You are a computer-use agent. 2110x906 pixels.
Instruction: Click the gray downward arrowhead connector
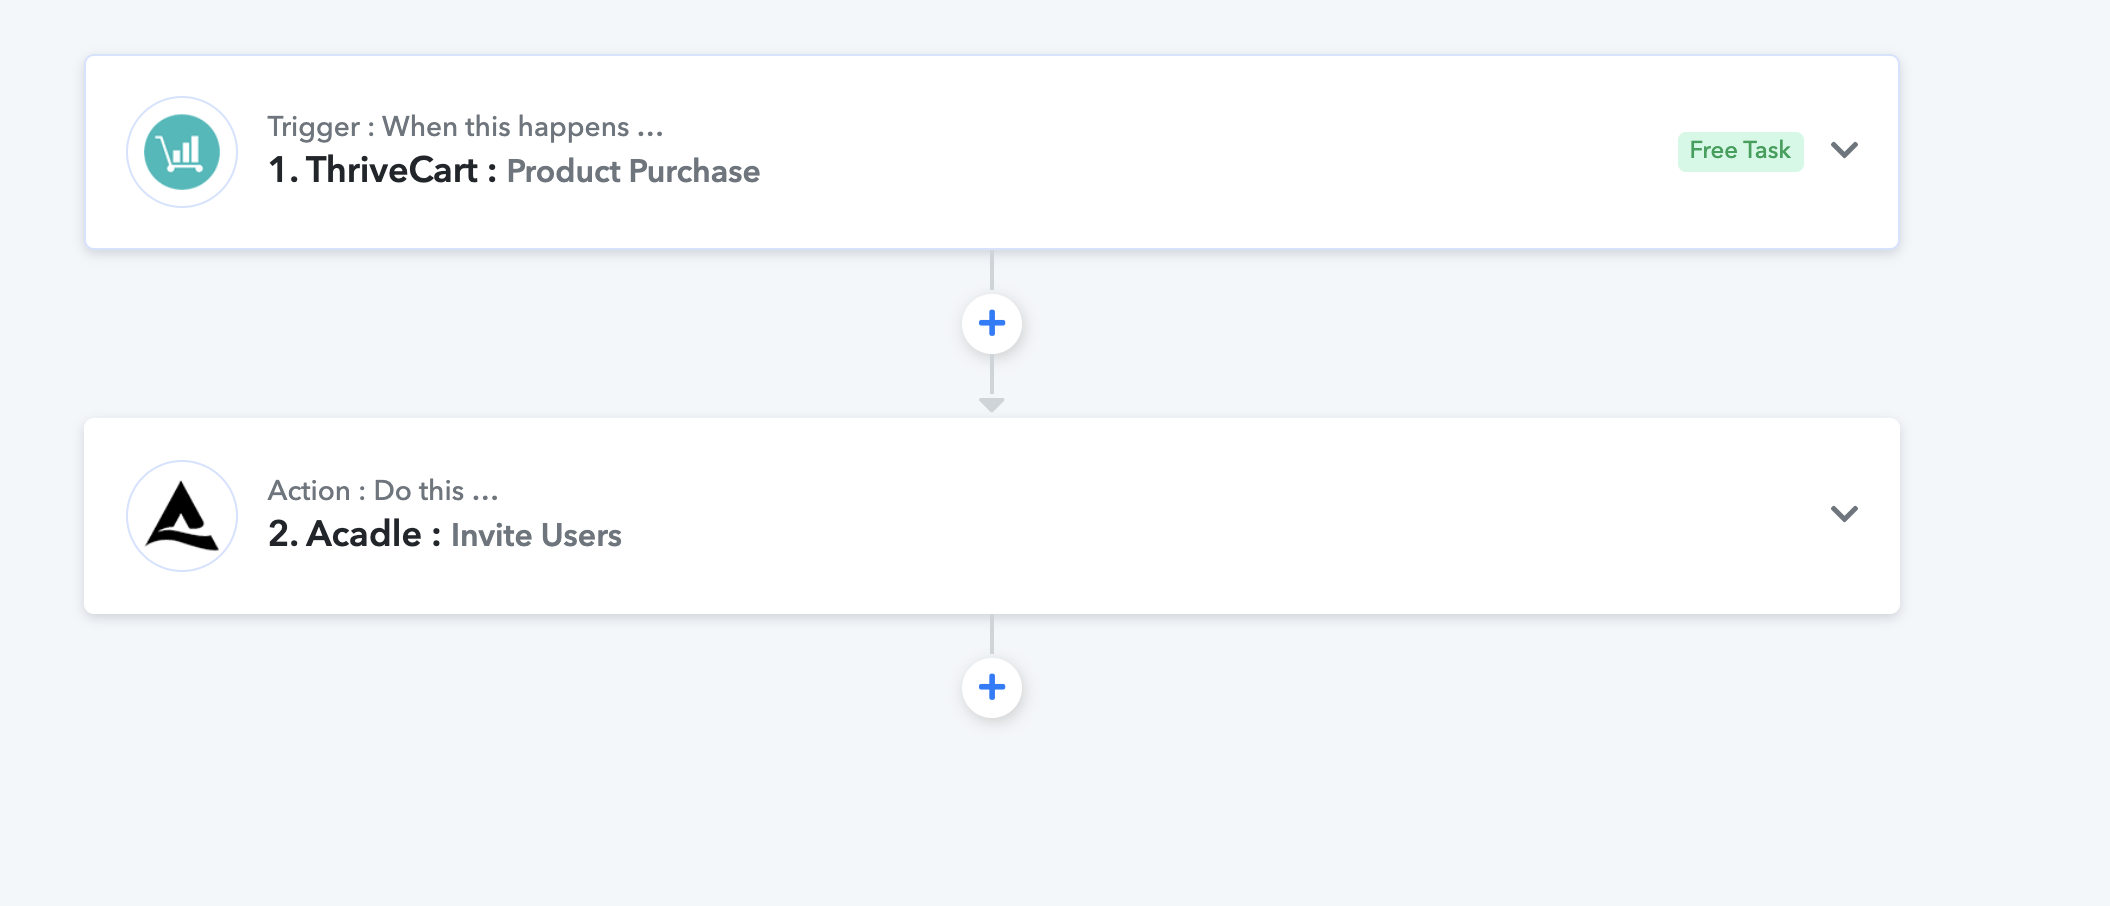(992, 405)
